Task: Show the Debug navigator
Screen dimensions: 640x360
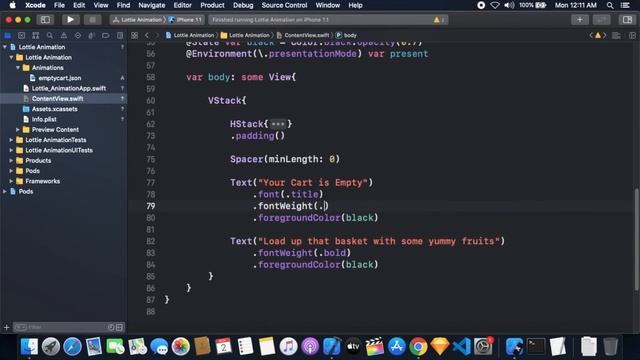Action: (x=91, y=36)
